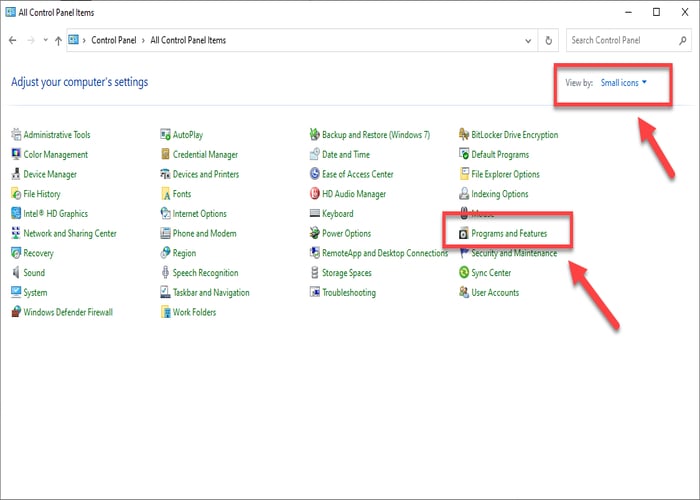Select Control Panel breadcrumb segment
The image size is (700, 500).
(113, 40)
